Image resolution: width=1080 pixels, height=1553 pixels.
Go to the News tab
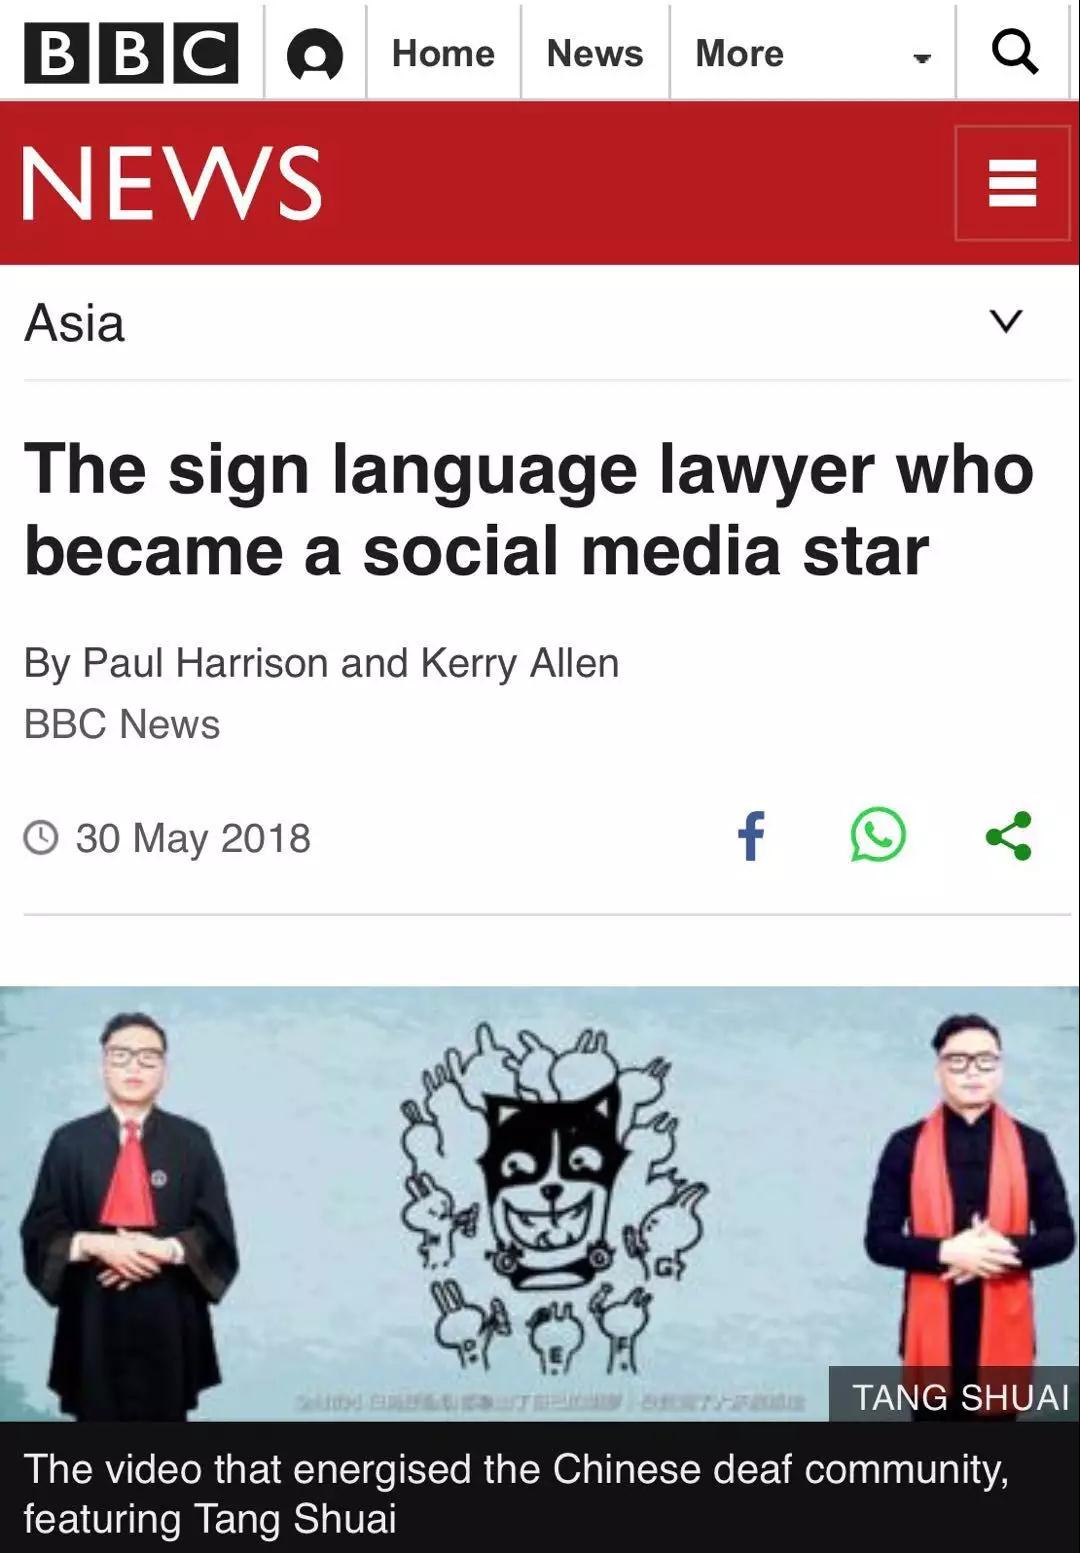coord(595,53)
